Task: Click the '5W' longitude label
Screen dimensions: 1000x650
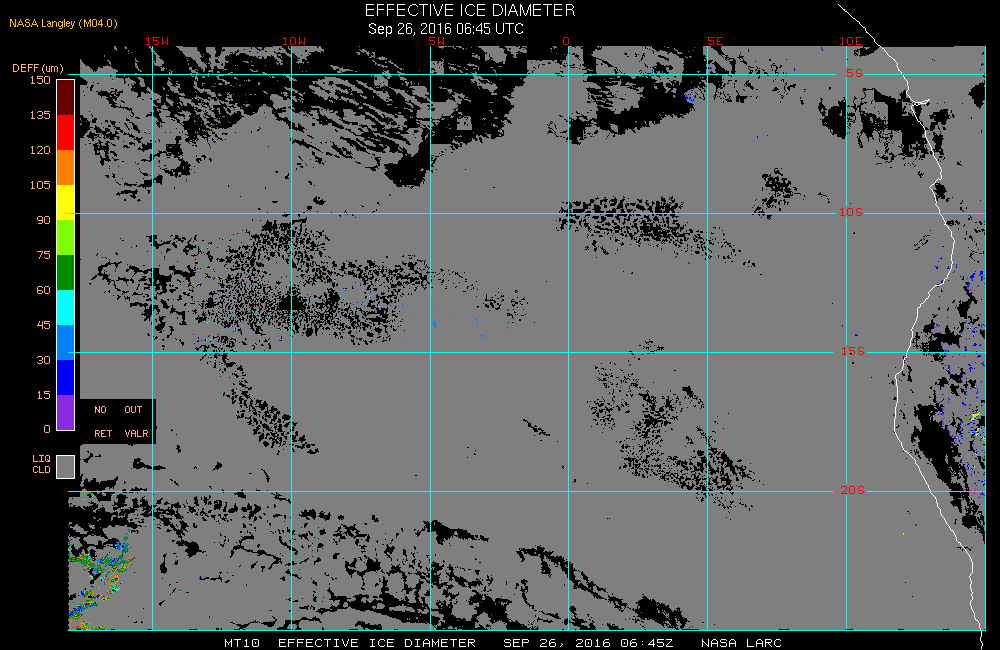Action: pos(436,41)
